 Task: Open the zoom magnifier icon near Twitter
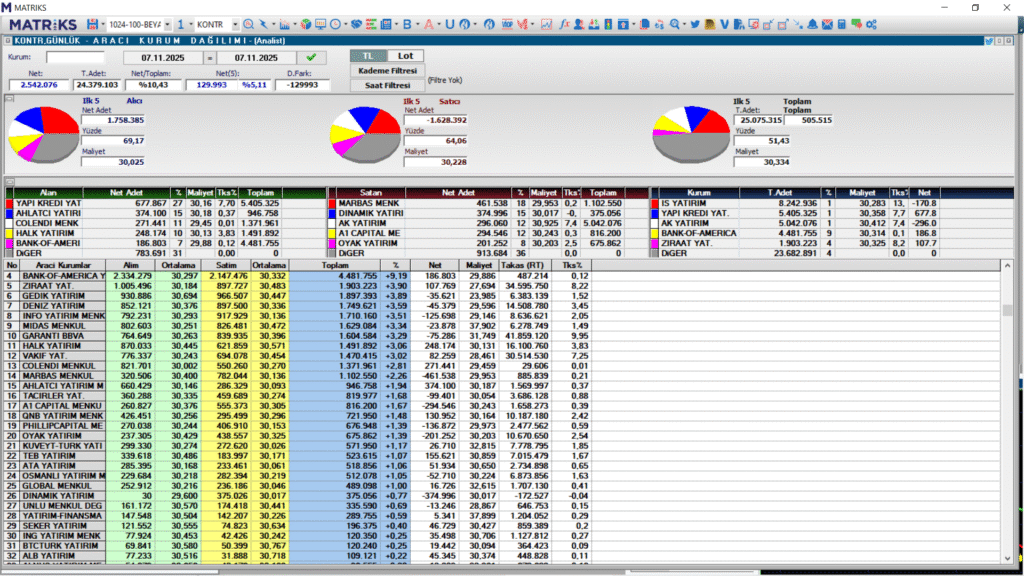(675, 24)
